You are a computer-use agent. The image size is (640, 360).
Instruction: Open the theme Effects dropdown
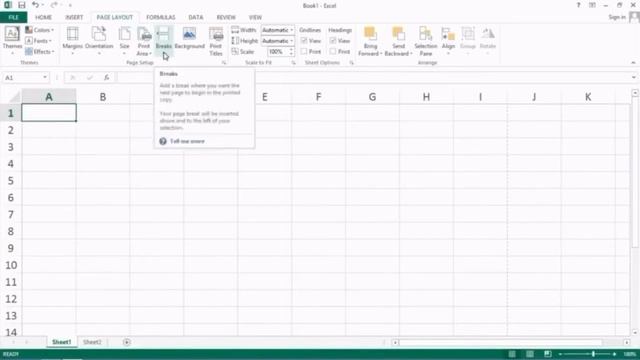pyautogui.click(x=40, y=51)
